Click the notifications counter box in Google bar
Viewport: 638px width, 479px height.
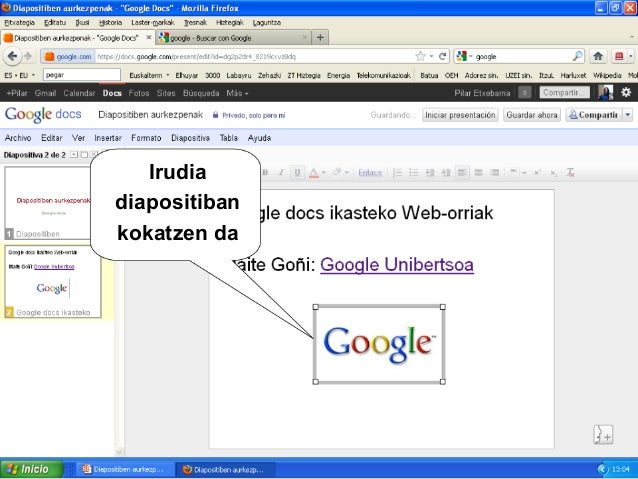(525, 93)
